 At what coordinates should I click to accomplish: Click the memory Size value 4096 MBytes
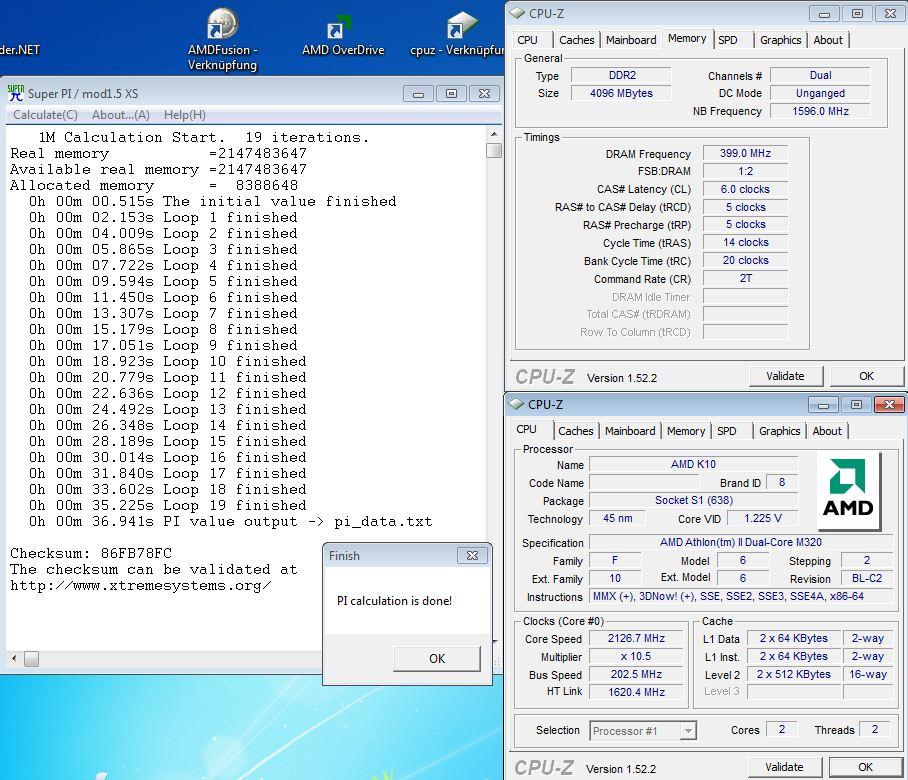621,93
